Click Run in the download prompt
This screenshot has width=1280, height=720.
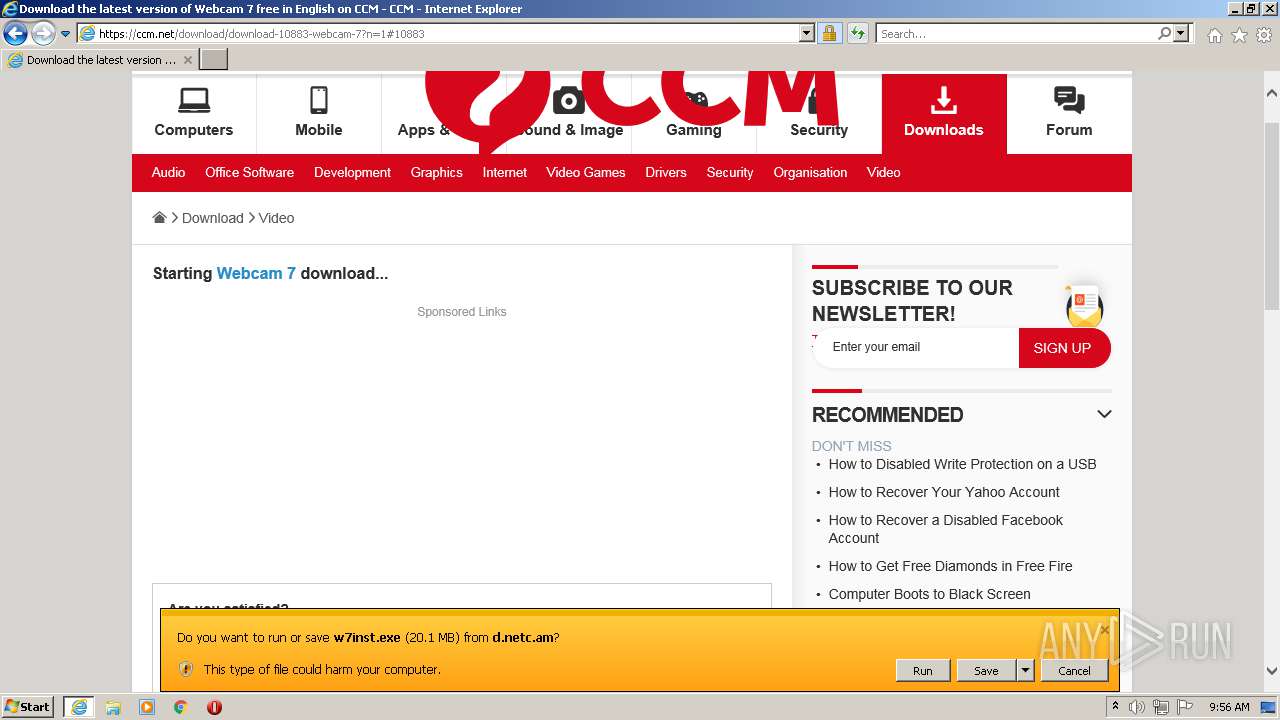click(x=922, y=671)
